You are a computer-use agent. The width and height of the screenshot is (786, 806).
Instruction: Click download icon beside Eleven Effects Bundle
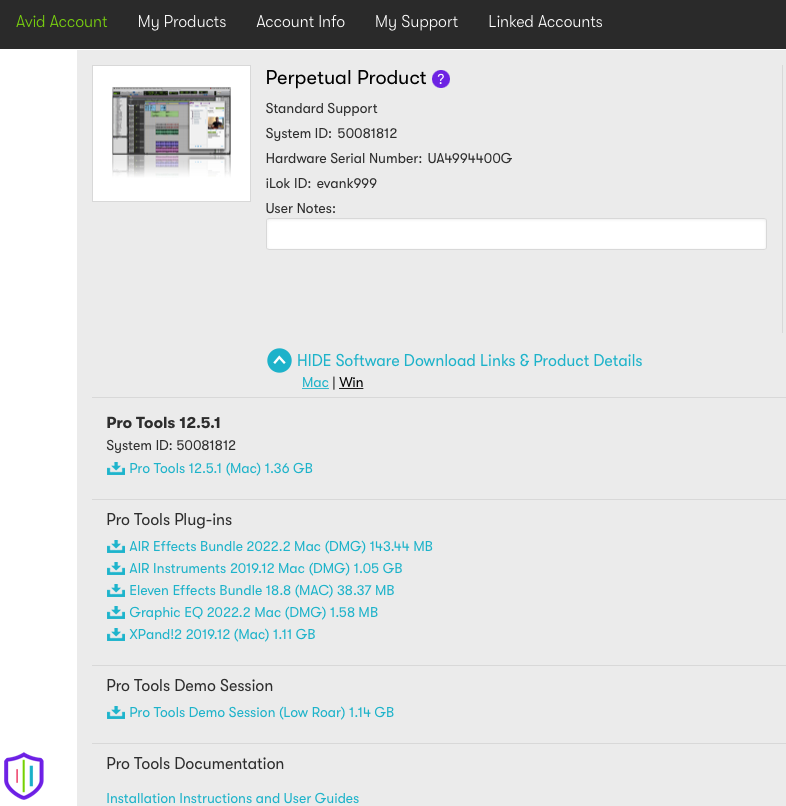pos(116,591)
